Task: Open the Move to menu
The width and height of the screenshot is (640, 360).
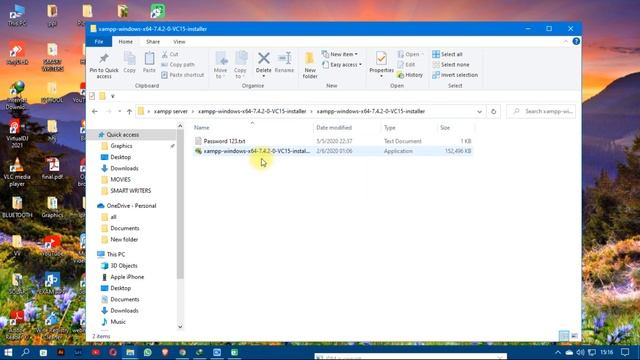Action: [x=221, y=65]
